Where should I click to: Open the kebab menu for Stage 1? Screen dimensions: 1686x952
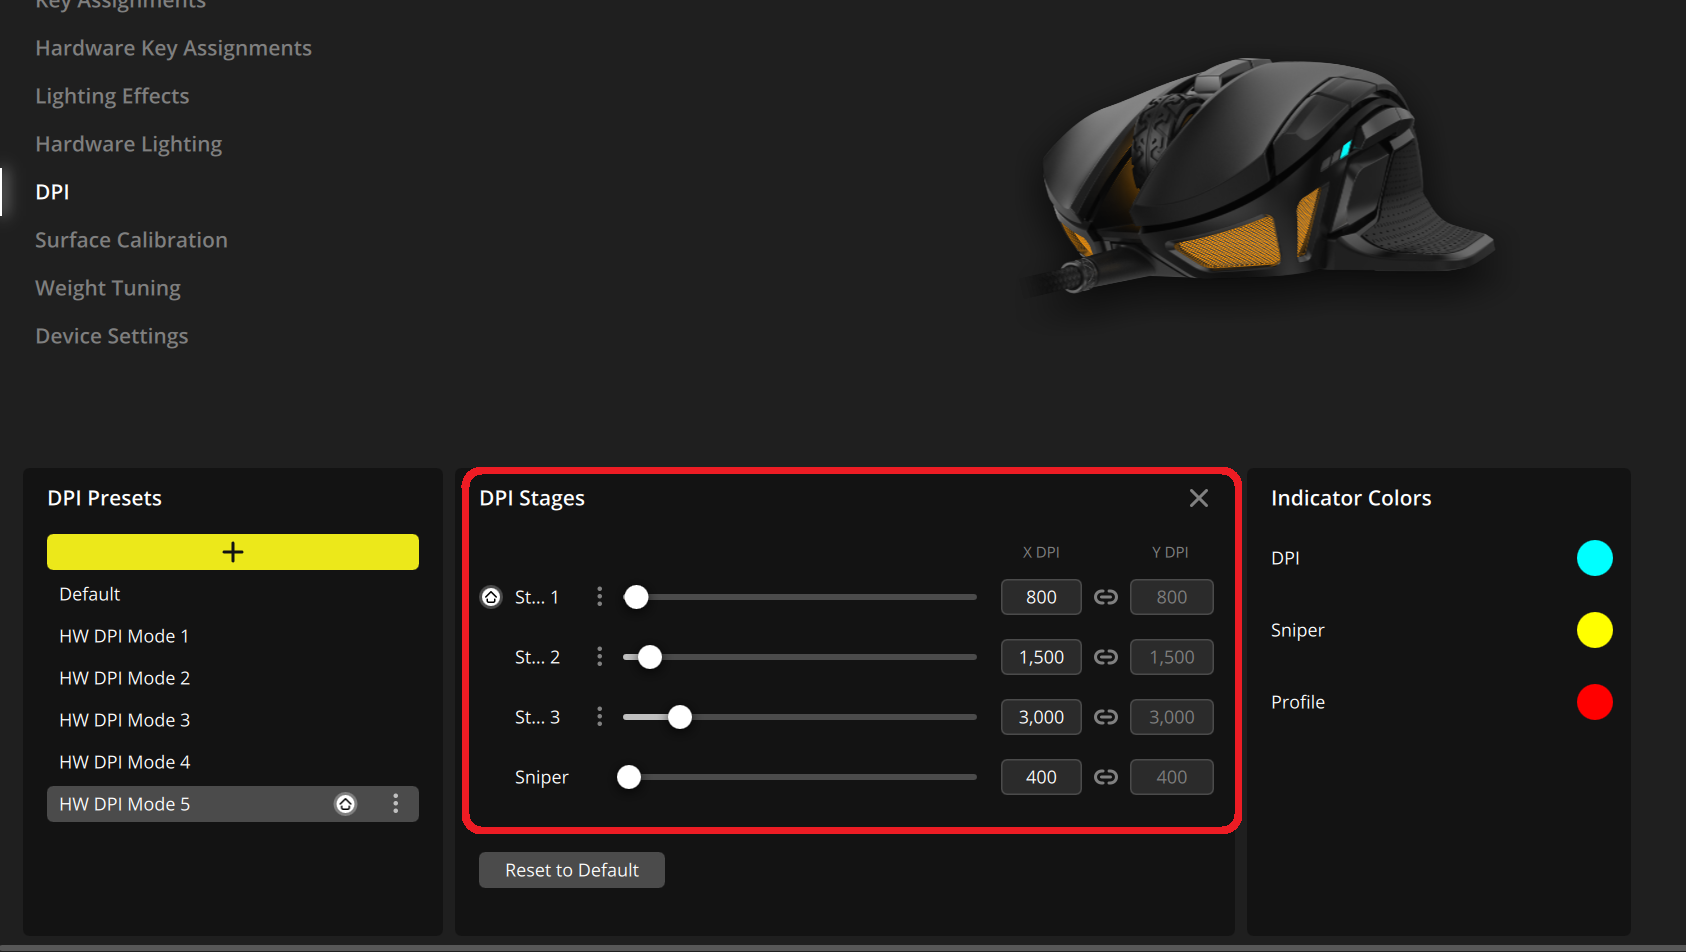599,597
